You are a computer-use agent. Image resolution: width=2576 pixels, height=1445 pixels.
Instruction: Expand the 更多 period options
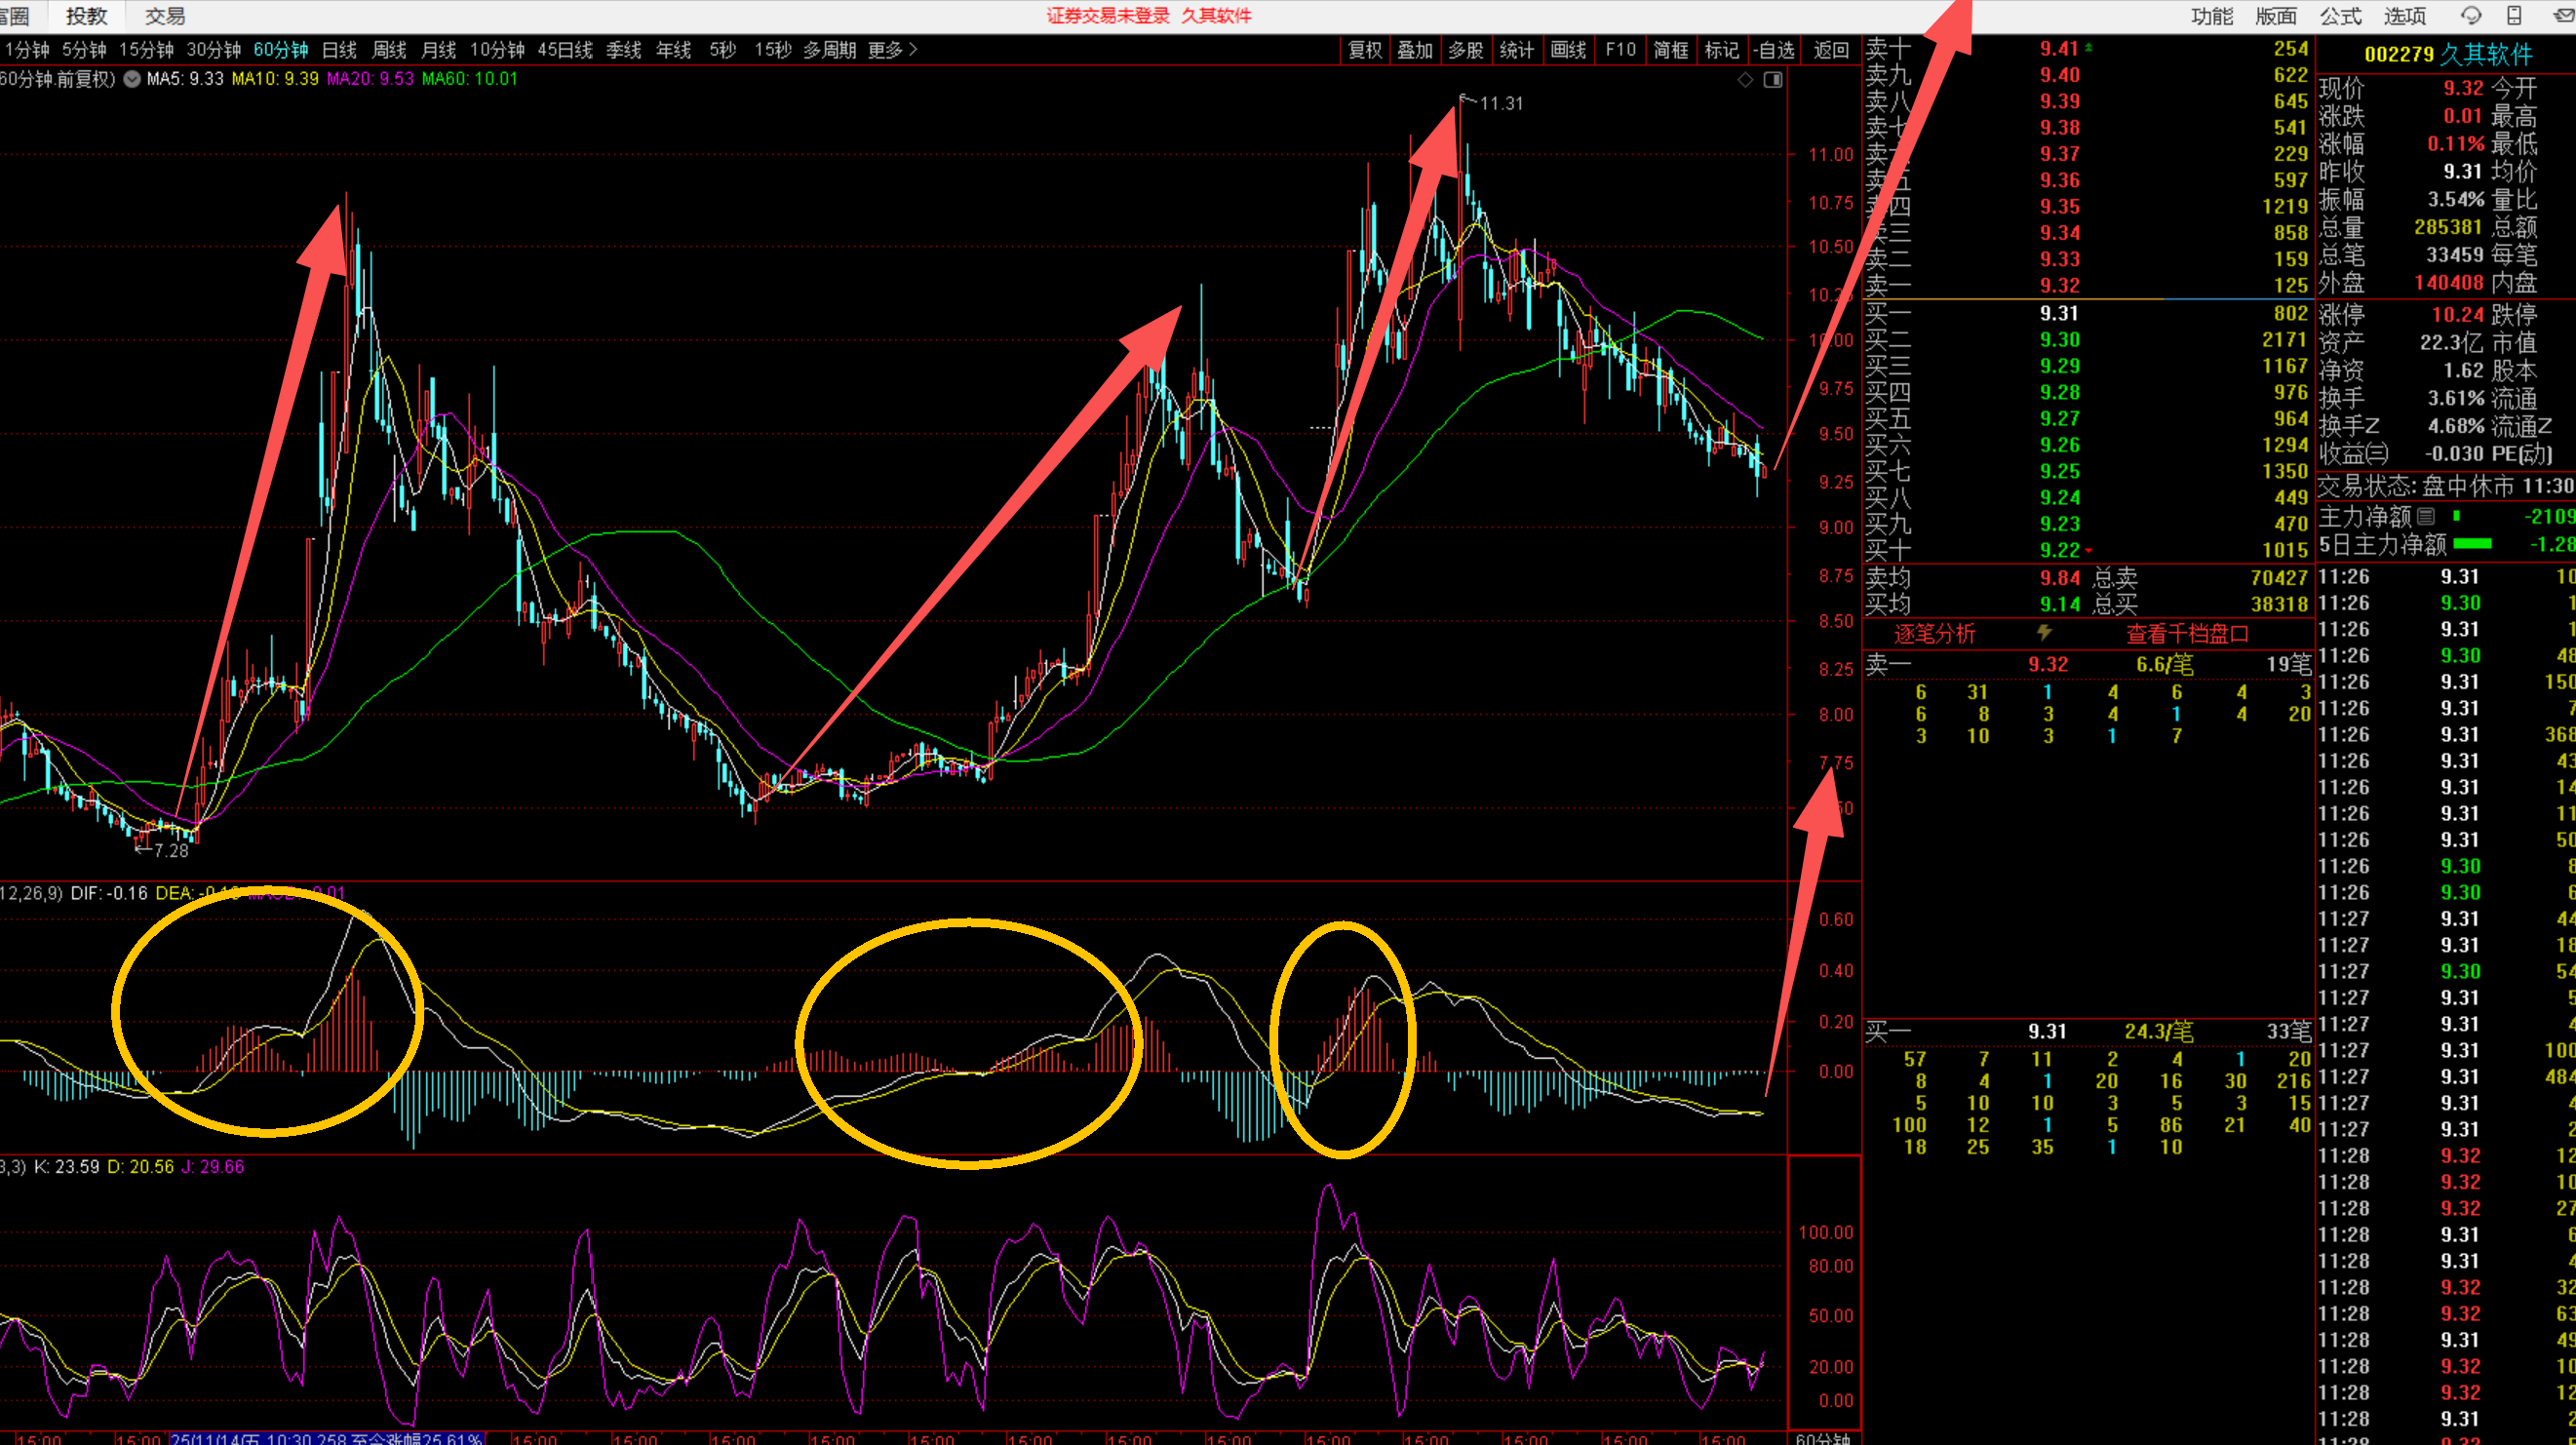892,50
